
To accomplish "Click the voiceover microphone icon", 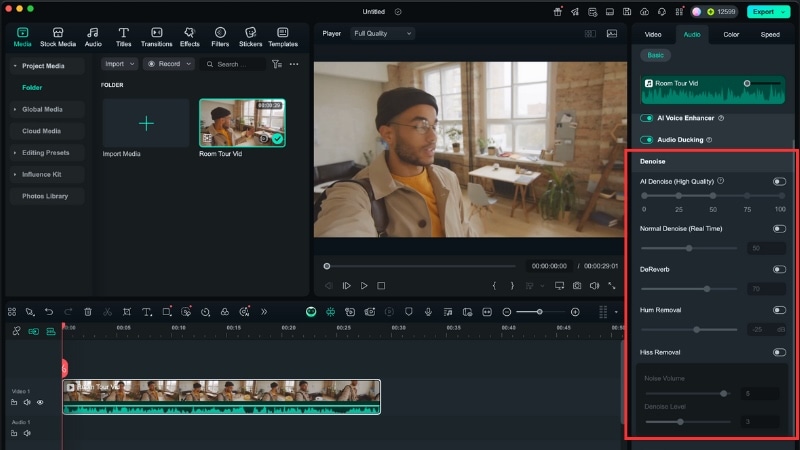I will point(428,312).
